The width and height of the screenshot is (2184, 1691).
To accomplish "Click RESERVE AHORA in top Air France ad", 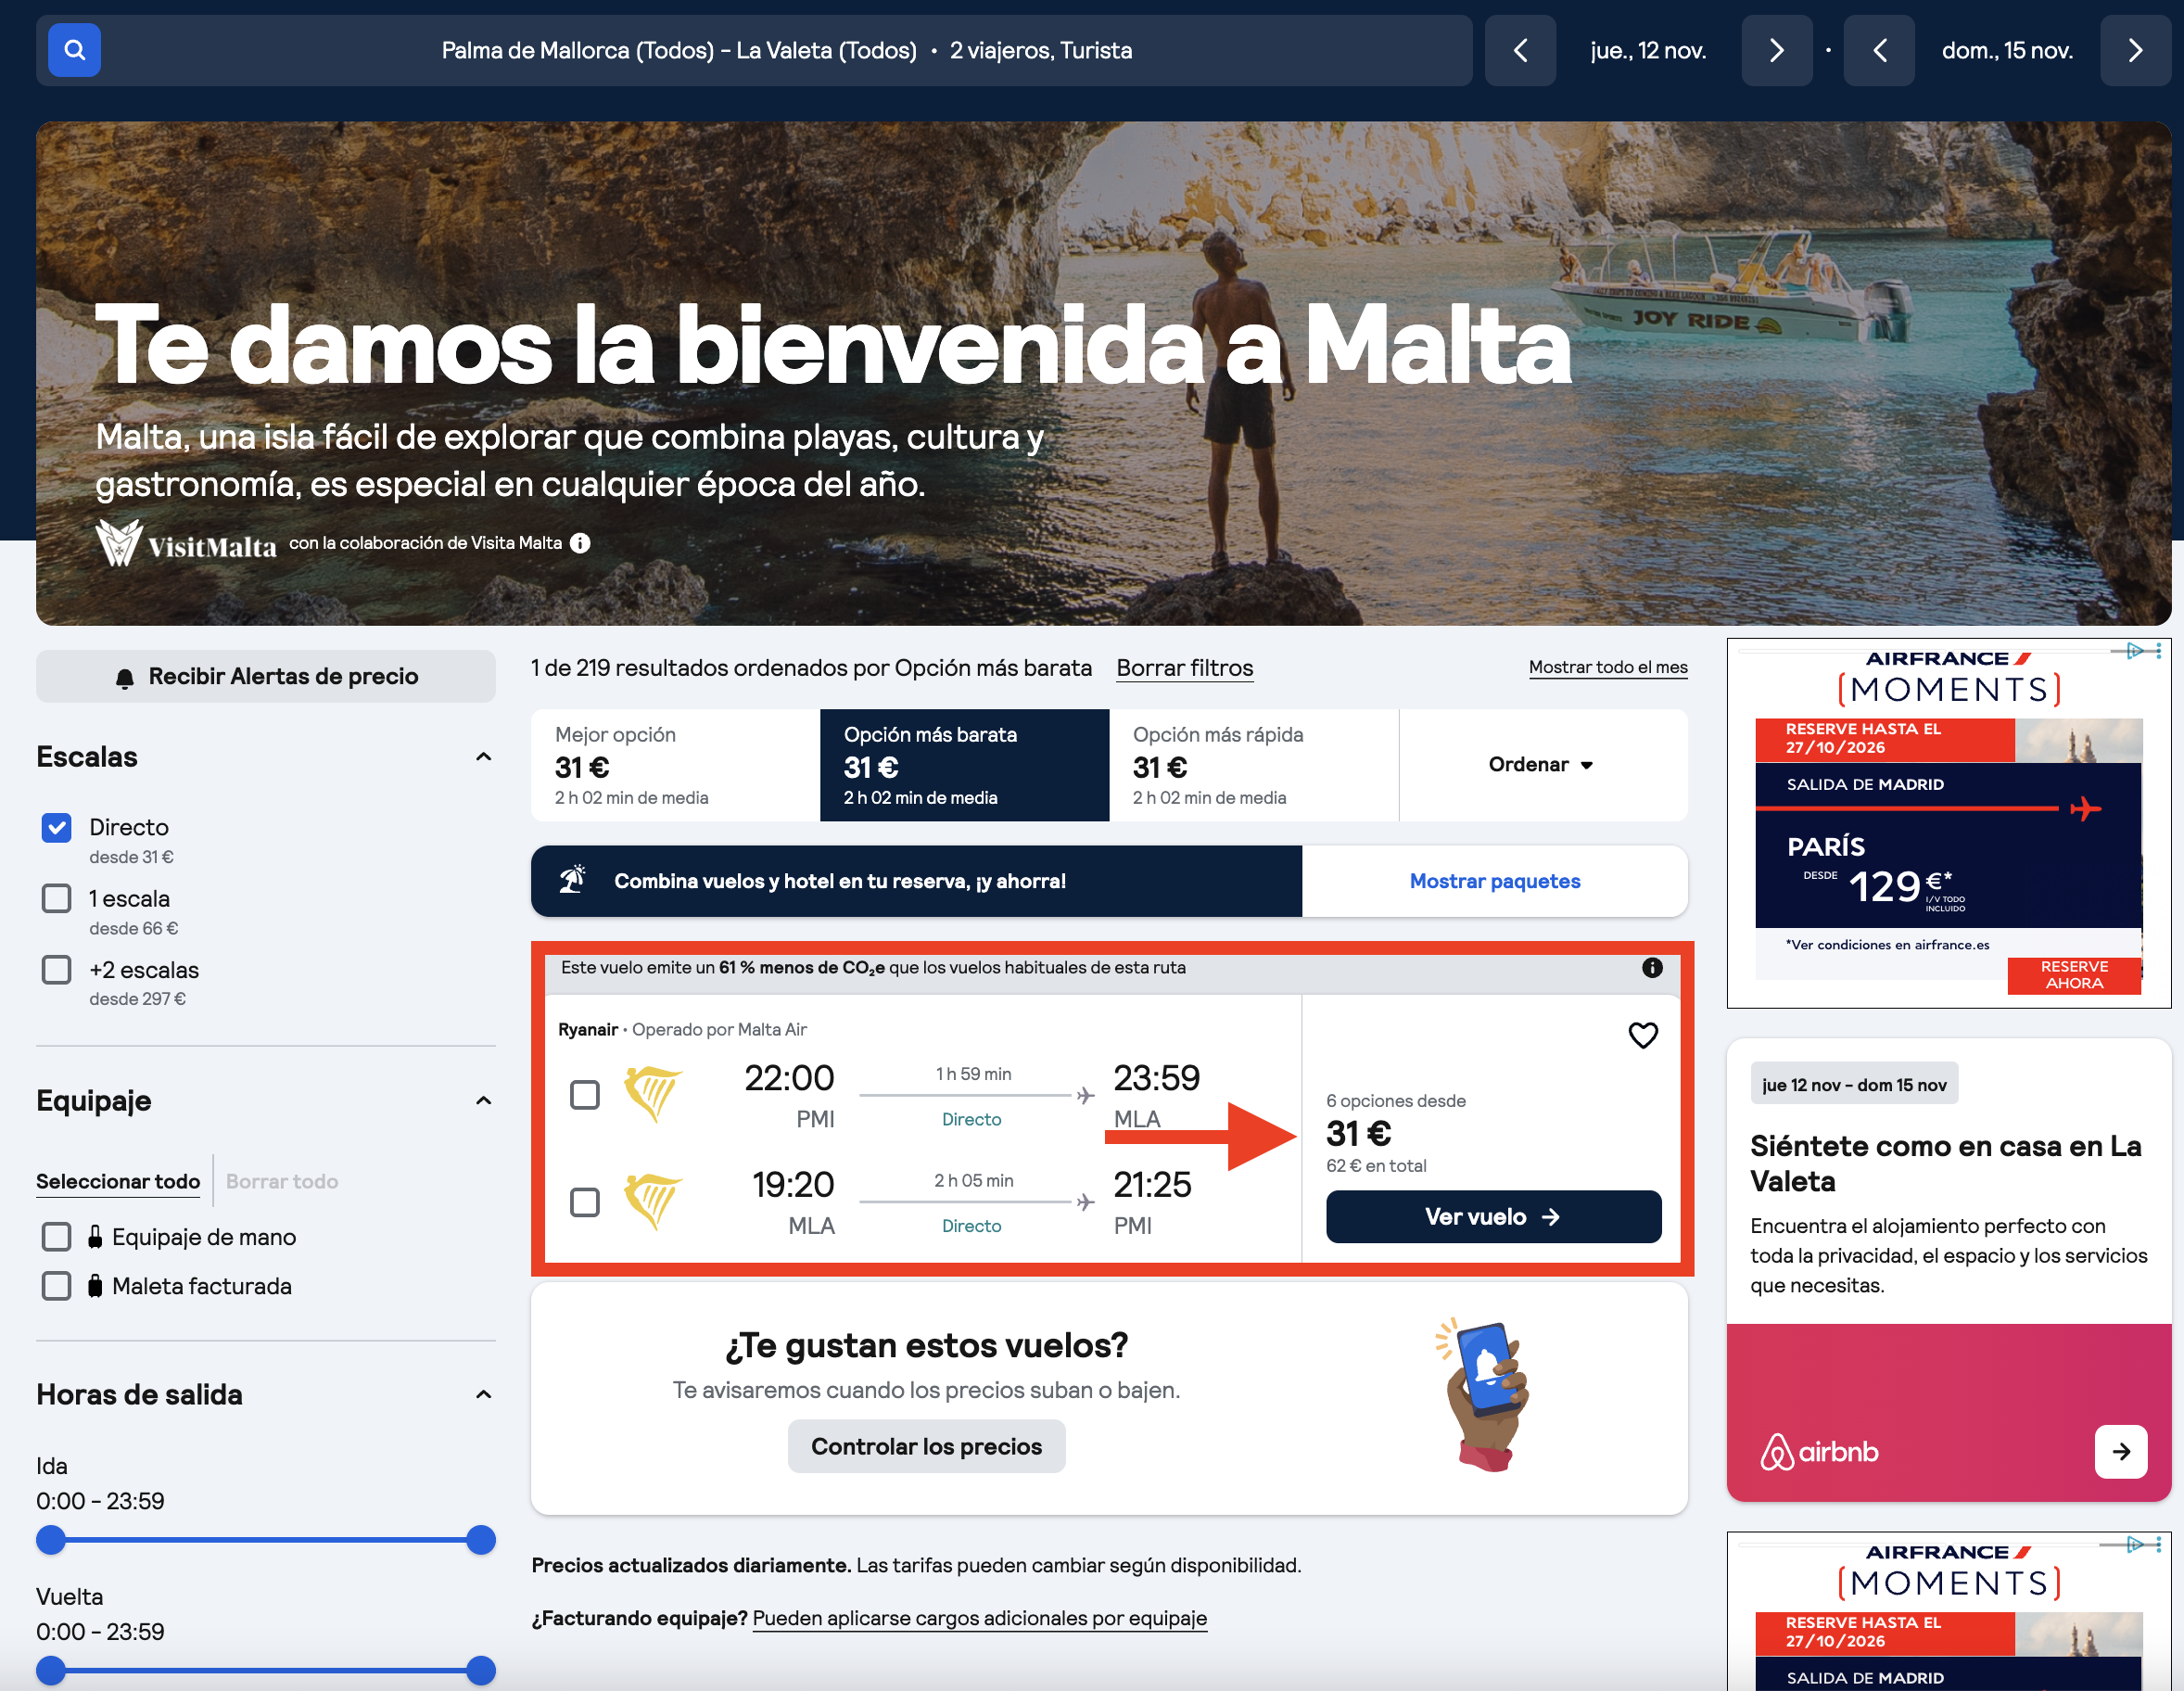I will [x=2073, y=975].
